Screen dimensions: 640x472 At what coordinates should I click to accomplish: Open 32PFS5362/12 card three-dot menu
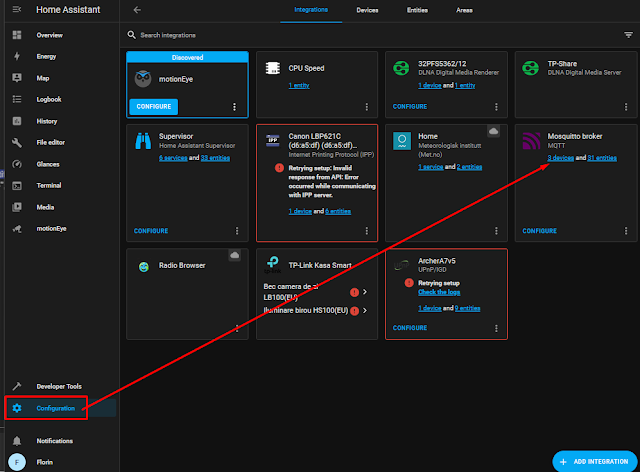coord(496,107)
